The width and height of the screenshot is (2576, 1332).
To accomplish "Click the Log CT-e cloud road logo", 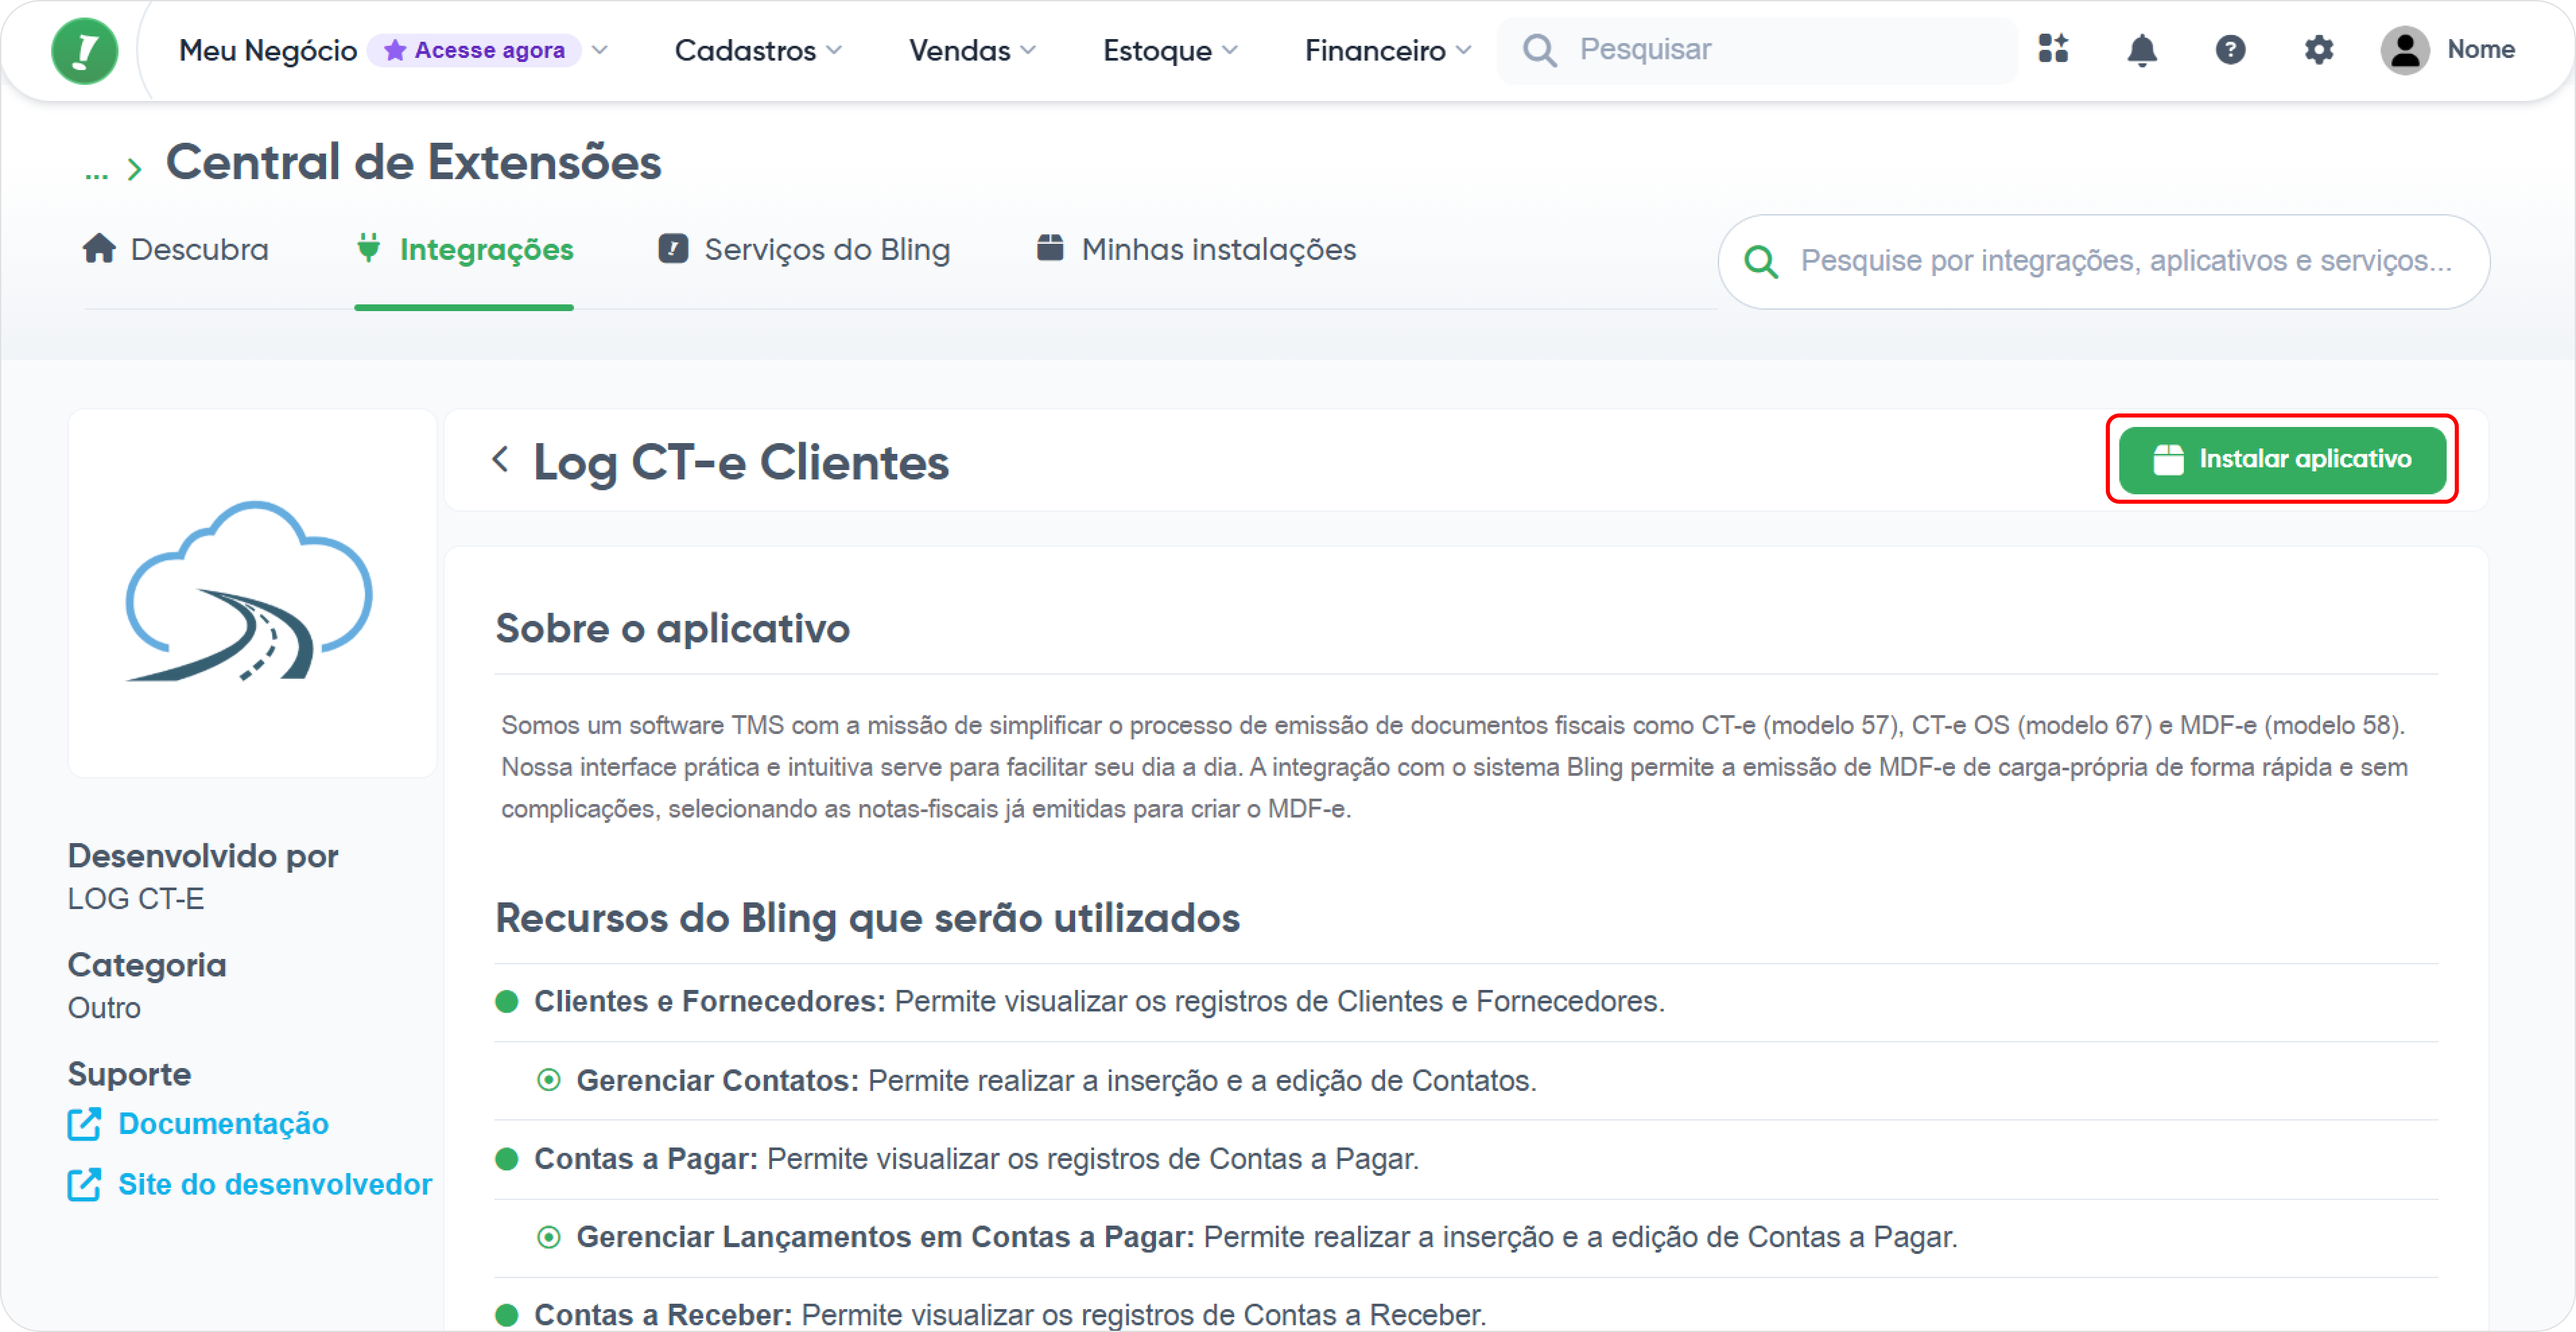I will click(x=249, y=591).
